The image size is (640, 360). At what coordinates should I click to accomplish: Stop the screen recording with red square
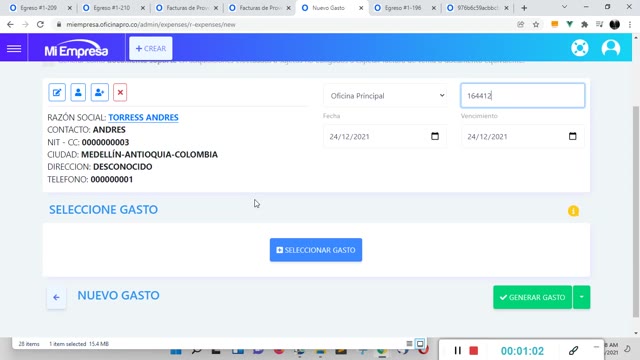tap(473, 351)
